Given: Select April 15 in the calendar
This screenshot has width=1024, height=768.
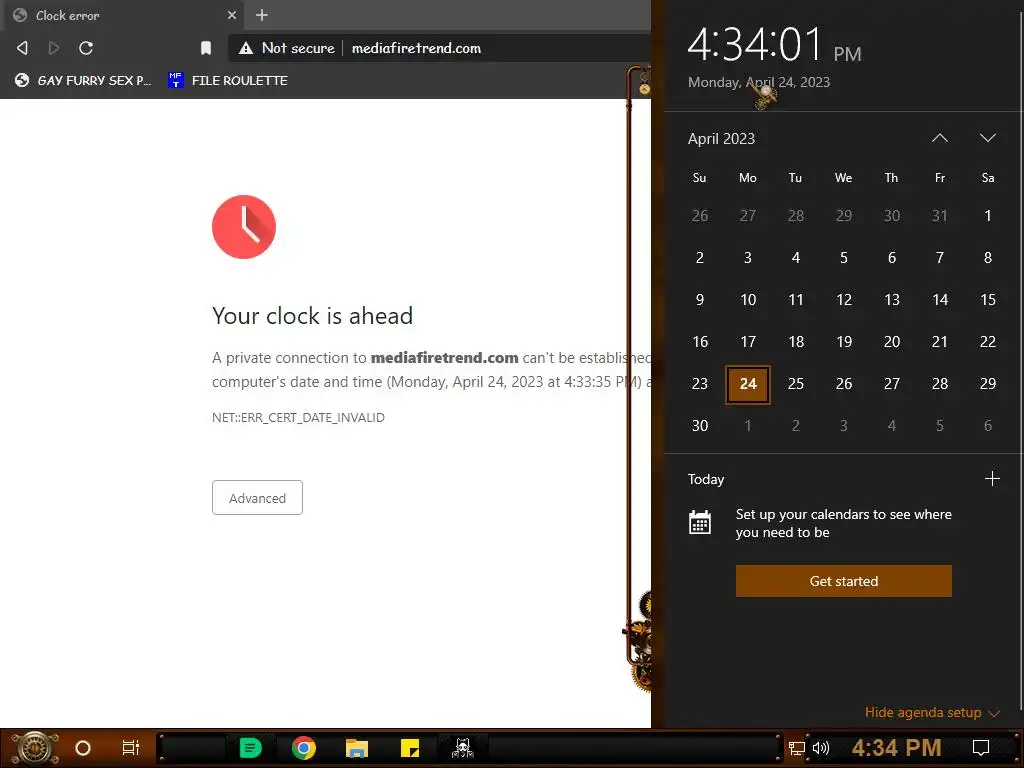Looking at the screenshot, I should (x=987, y=300).
